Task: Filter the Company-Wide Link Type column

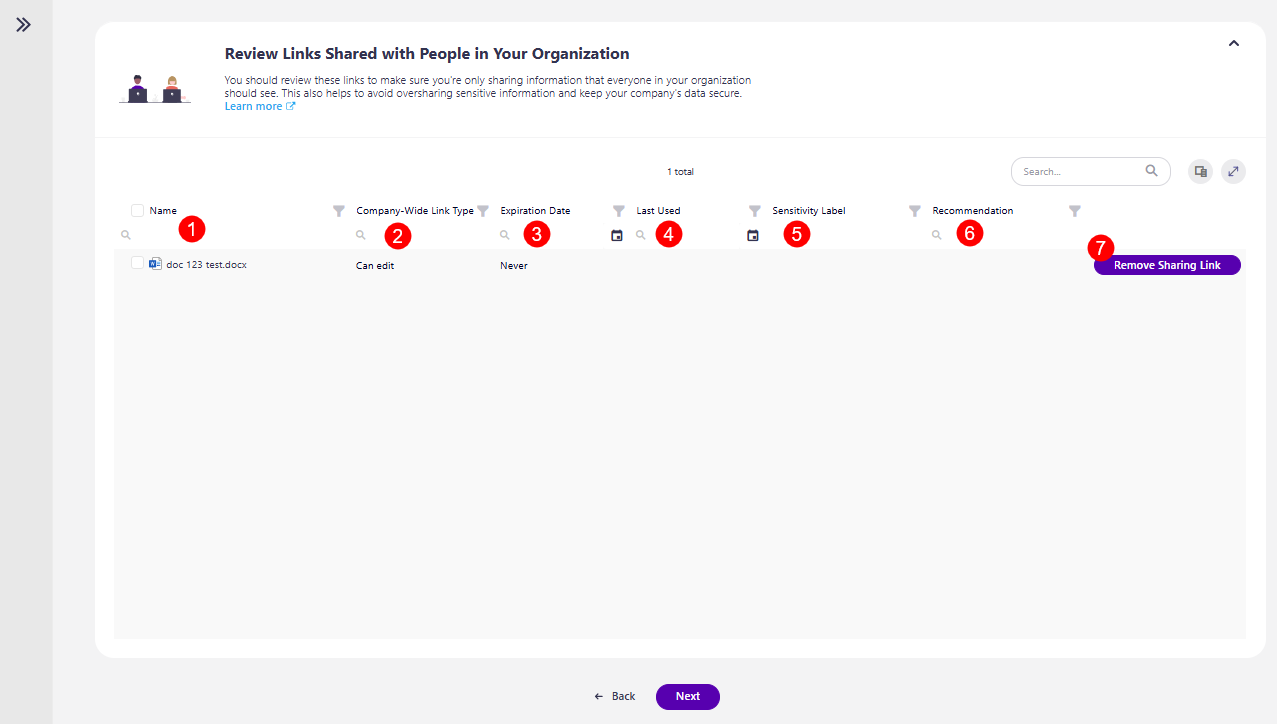Action: (482, 210)
